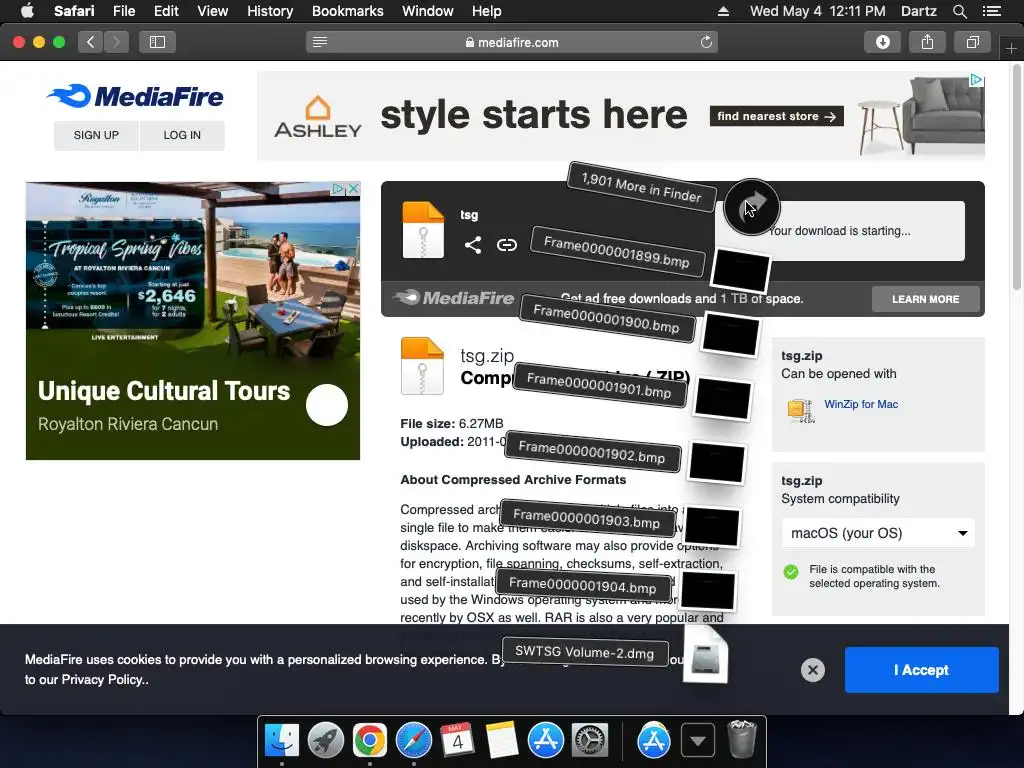
Task: Open the Safari Share button
Action: click(x=927, y=42)
